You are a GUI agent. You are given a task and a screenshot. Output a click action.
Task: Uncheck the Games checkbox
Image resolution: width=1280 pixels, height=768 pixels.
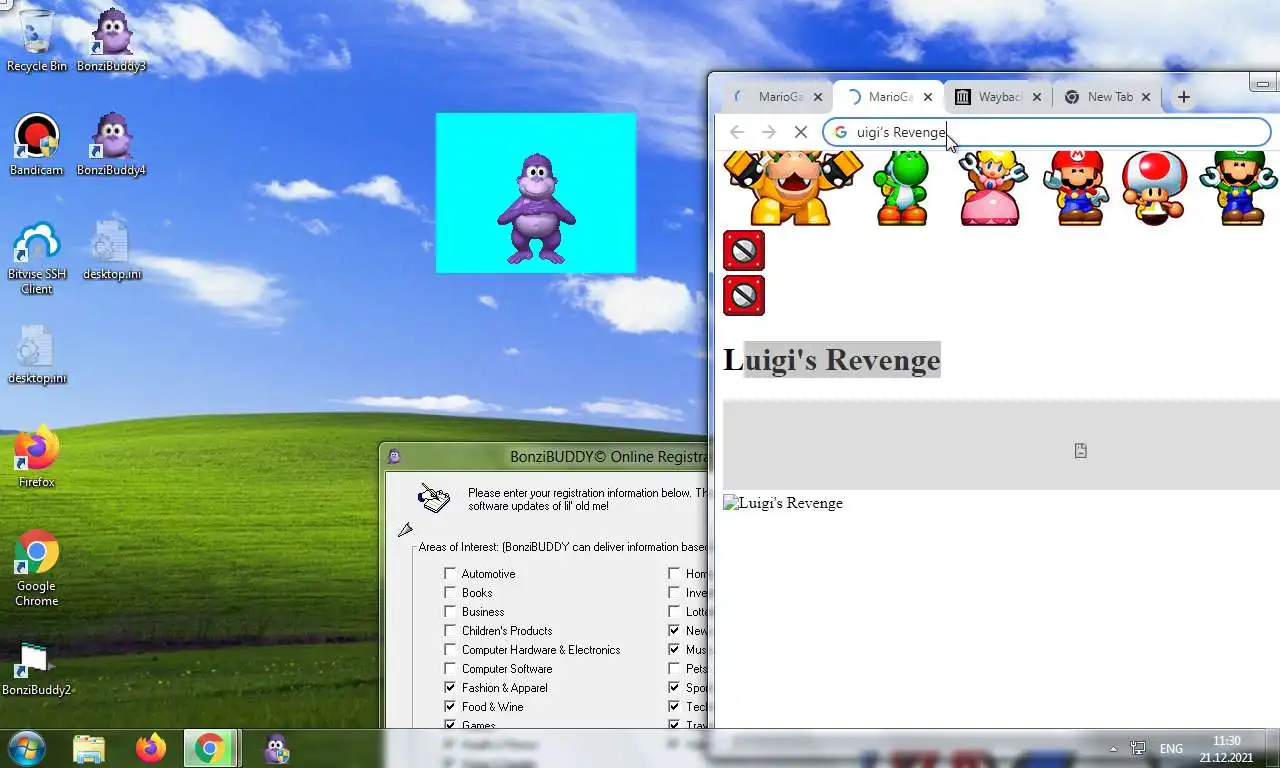coord(450,725)
